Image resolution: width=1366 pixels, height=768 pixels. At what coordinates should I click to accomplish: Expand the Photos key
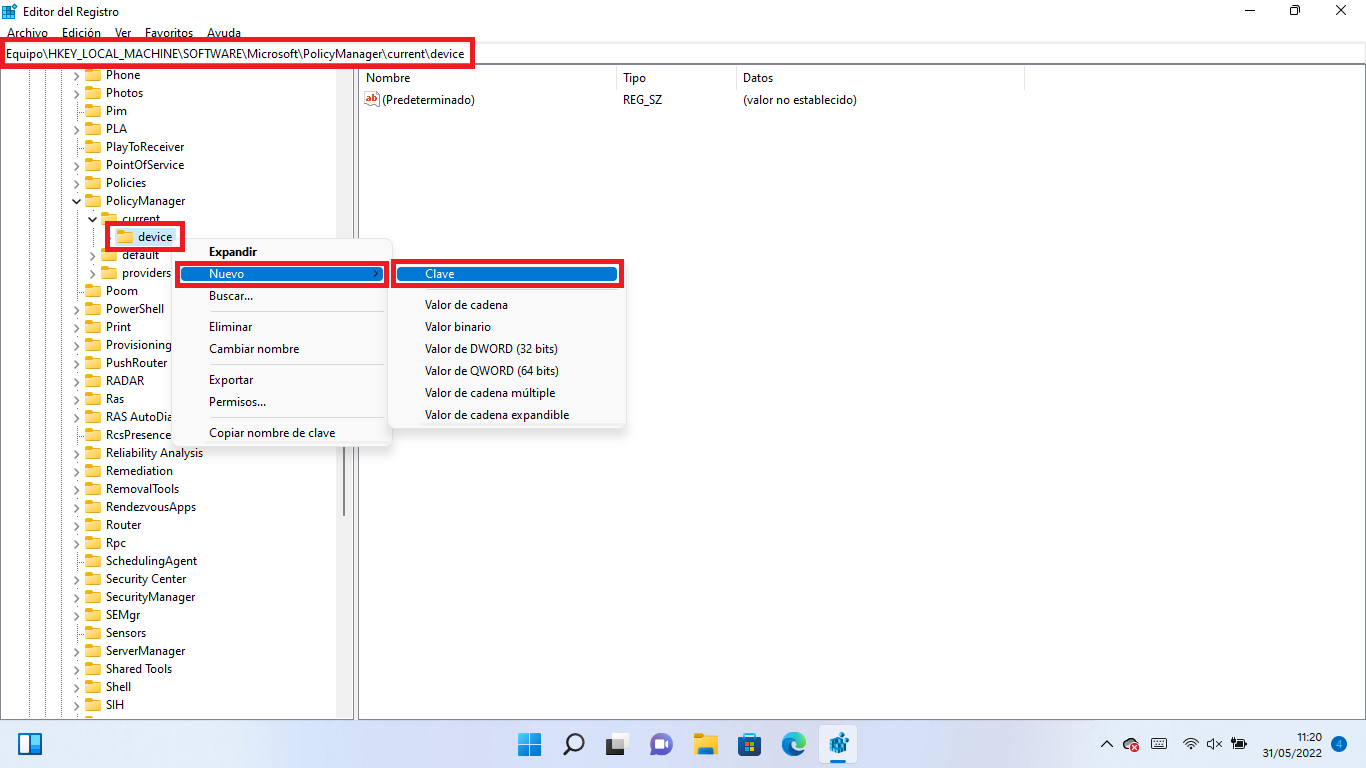(x=76, y=93)
